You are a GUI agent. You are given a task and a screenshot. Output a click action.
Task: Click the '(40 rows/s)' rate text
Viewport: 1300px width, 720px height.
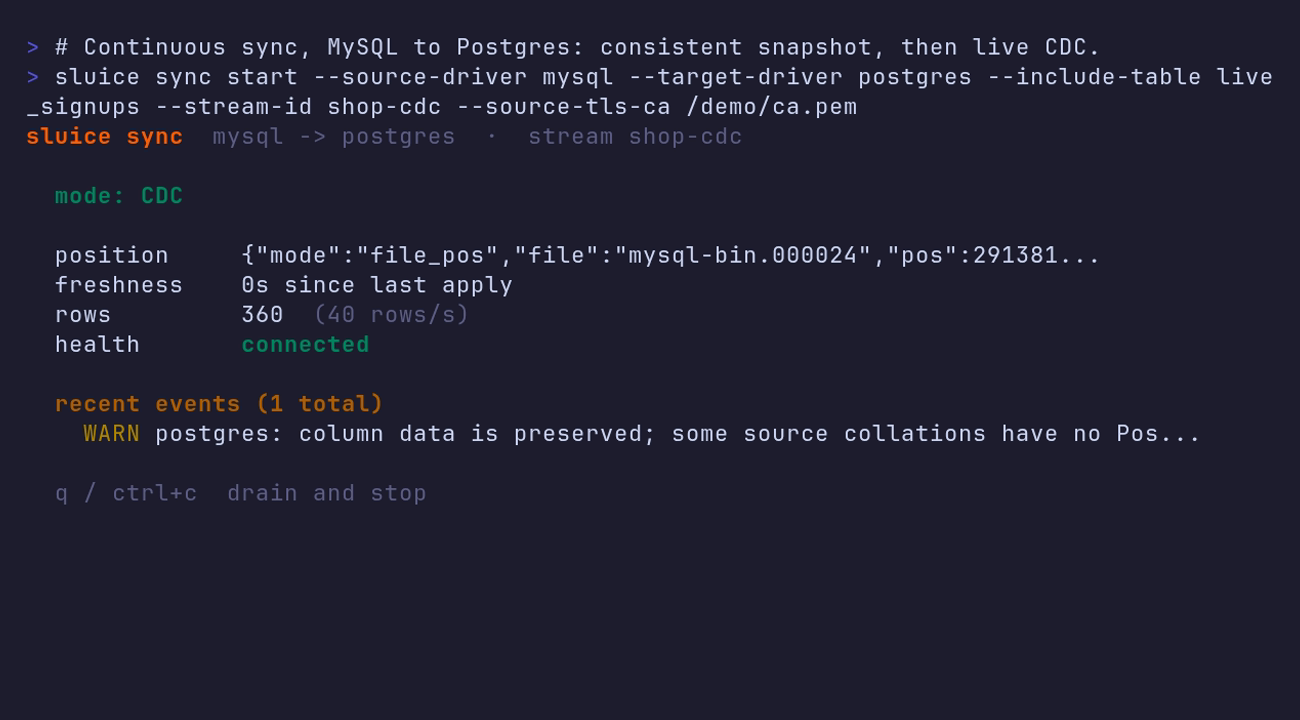pos(391,314)
